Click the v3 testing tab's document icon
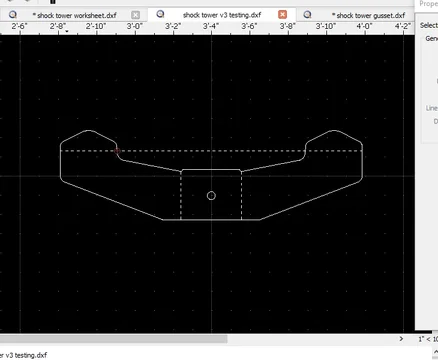The height and width of the screenshot is (360, 438). (160, 14)
